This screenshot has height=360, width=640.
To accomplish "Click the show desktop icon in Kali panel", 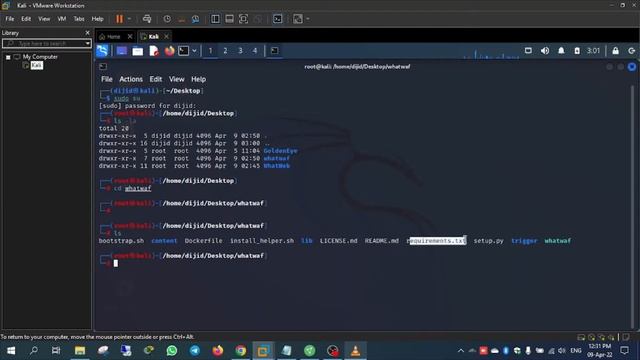I will [x=122, y=51].
